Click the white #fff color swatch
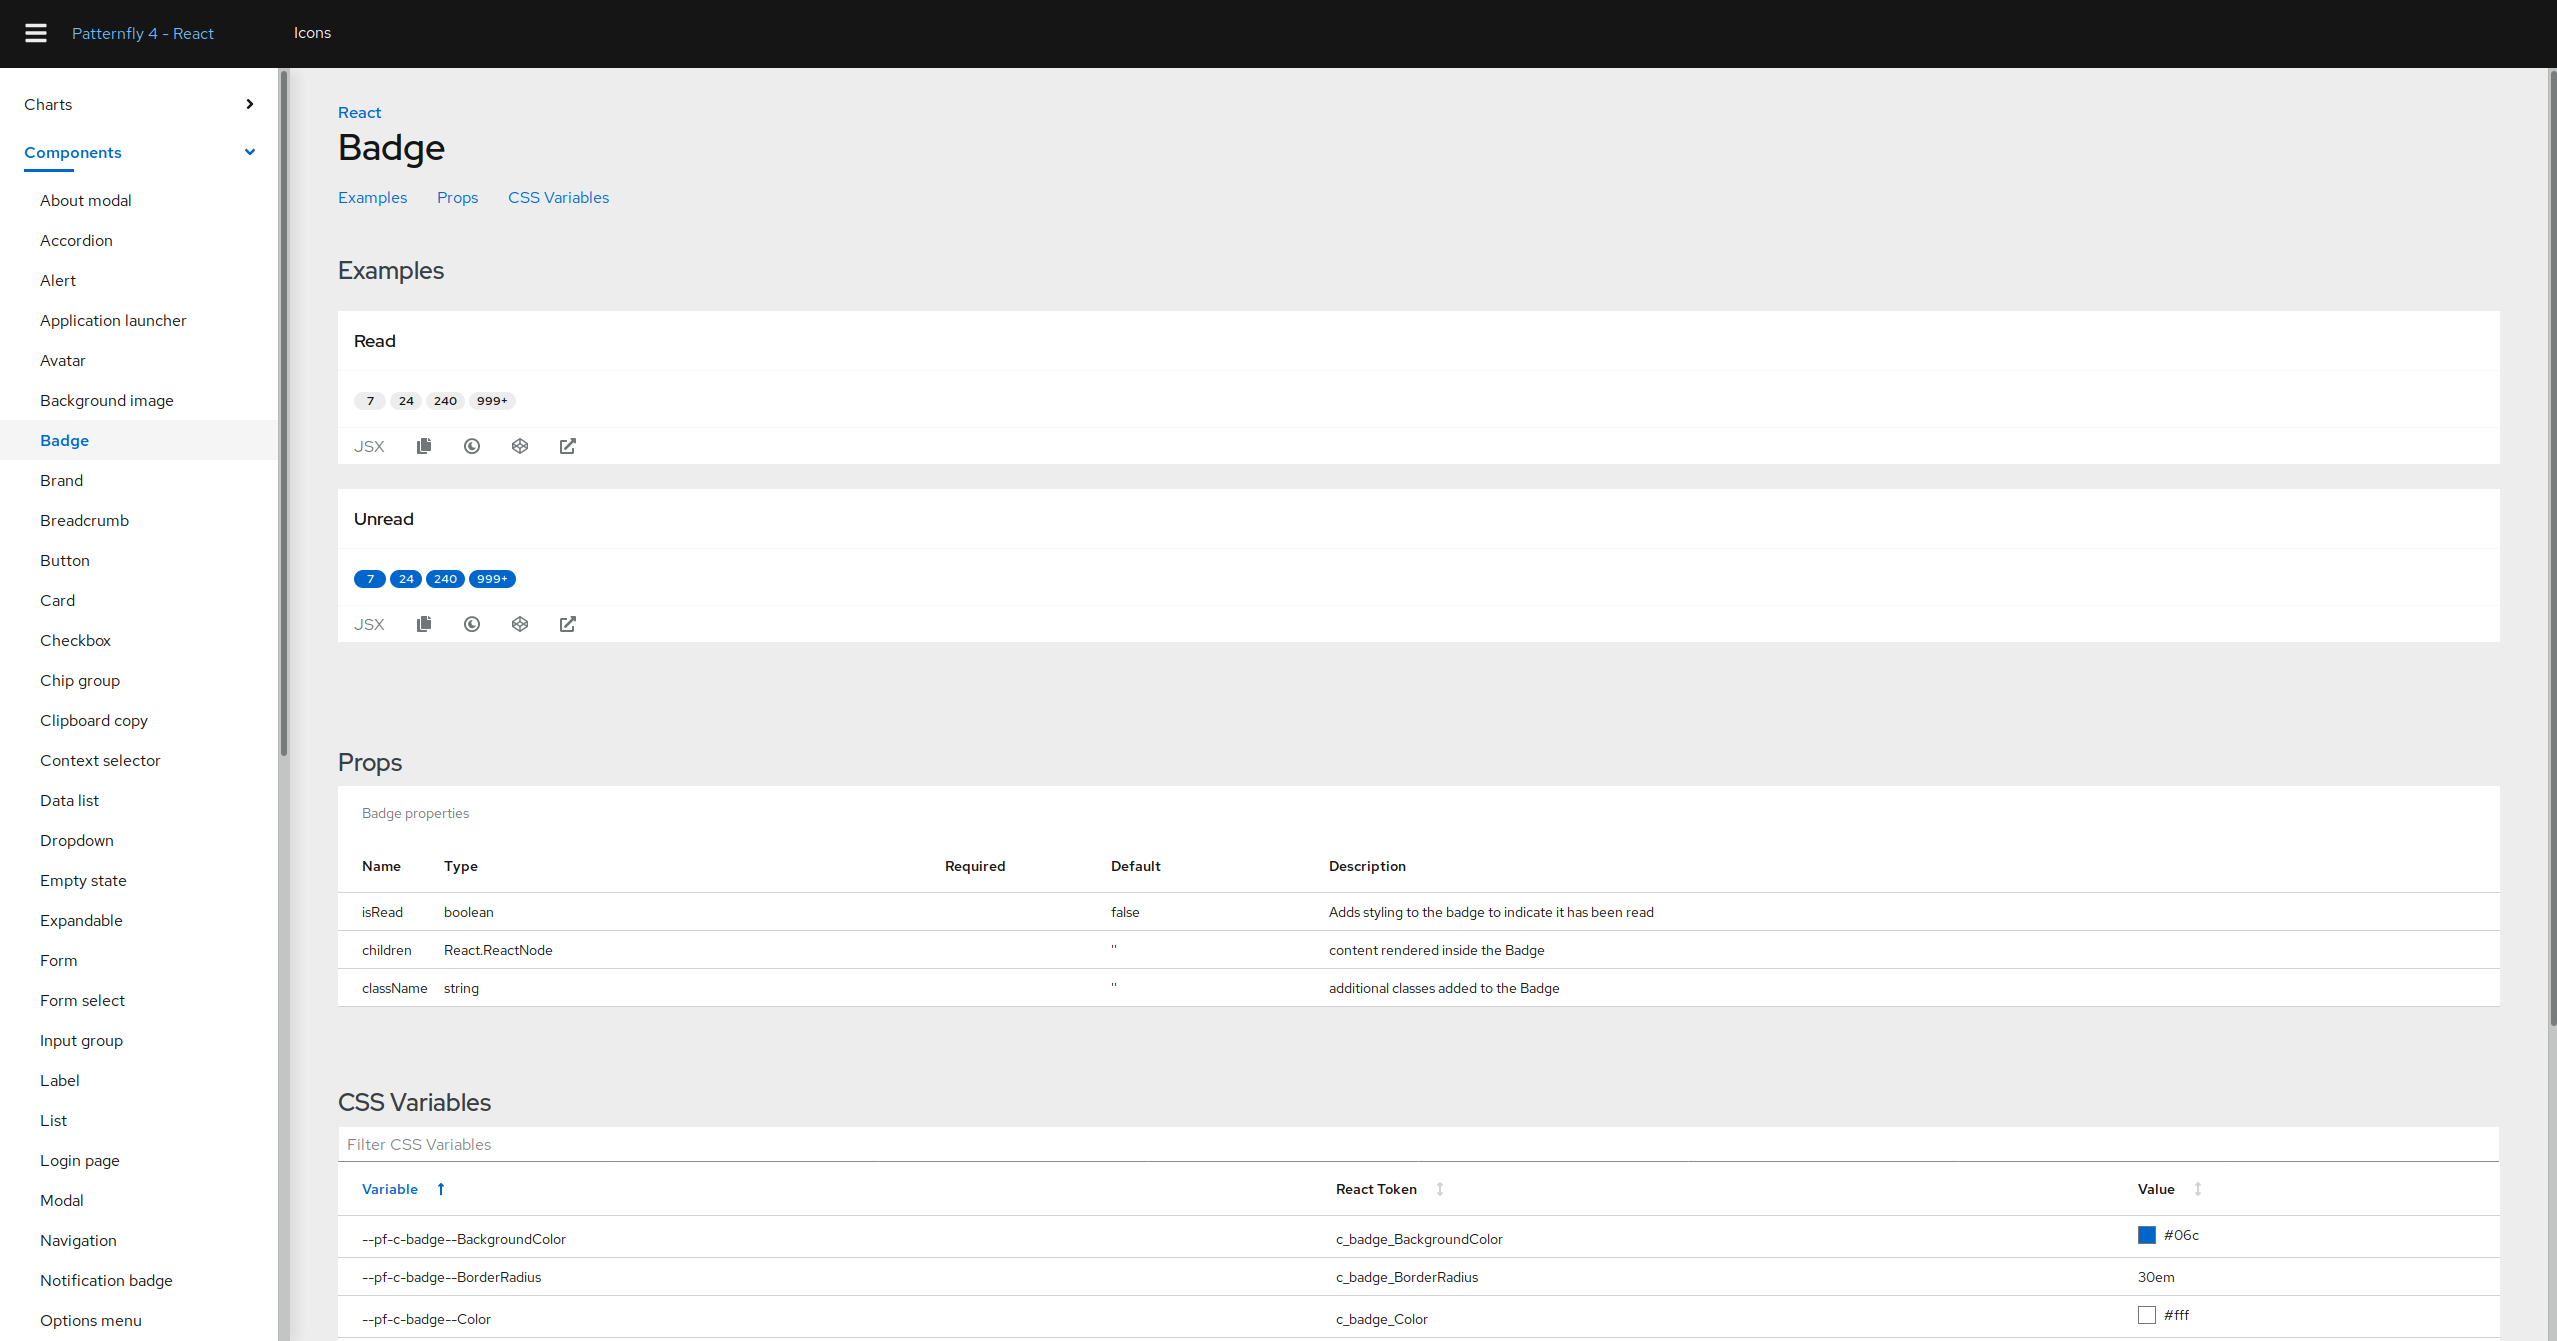The height and width of the screenshot is (1341, 2557). (x=2146, y=1315)
